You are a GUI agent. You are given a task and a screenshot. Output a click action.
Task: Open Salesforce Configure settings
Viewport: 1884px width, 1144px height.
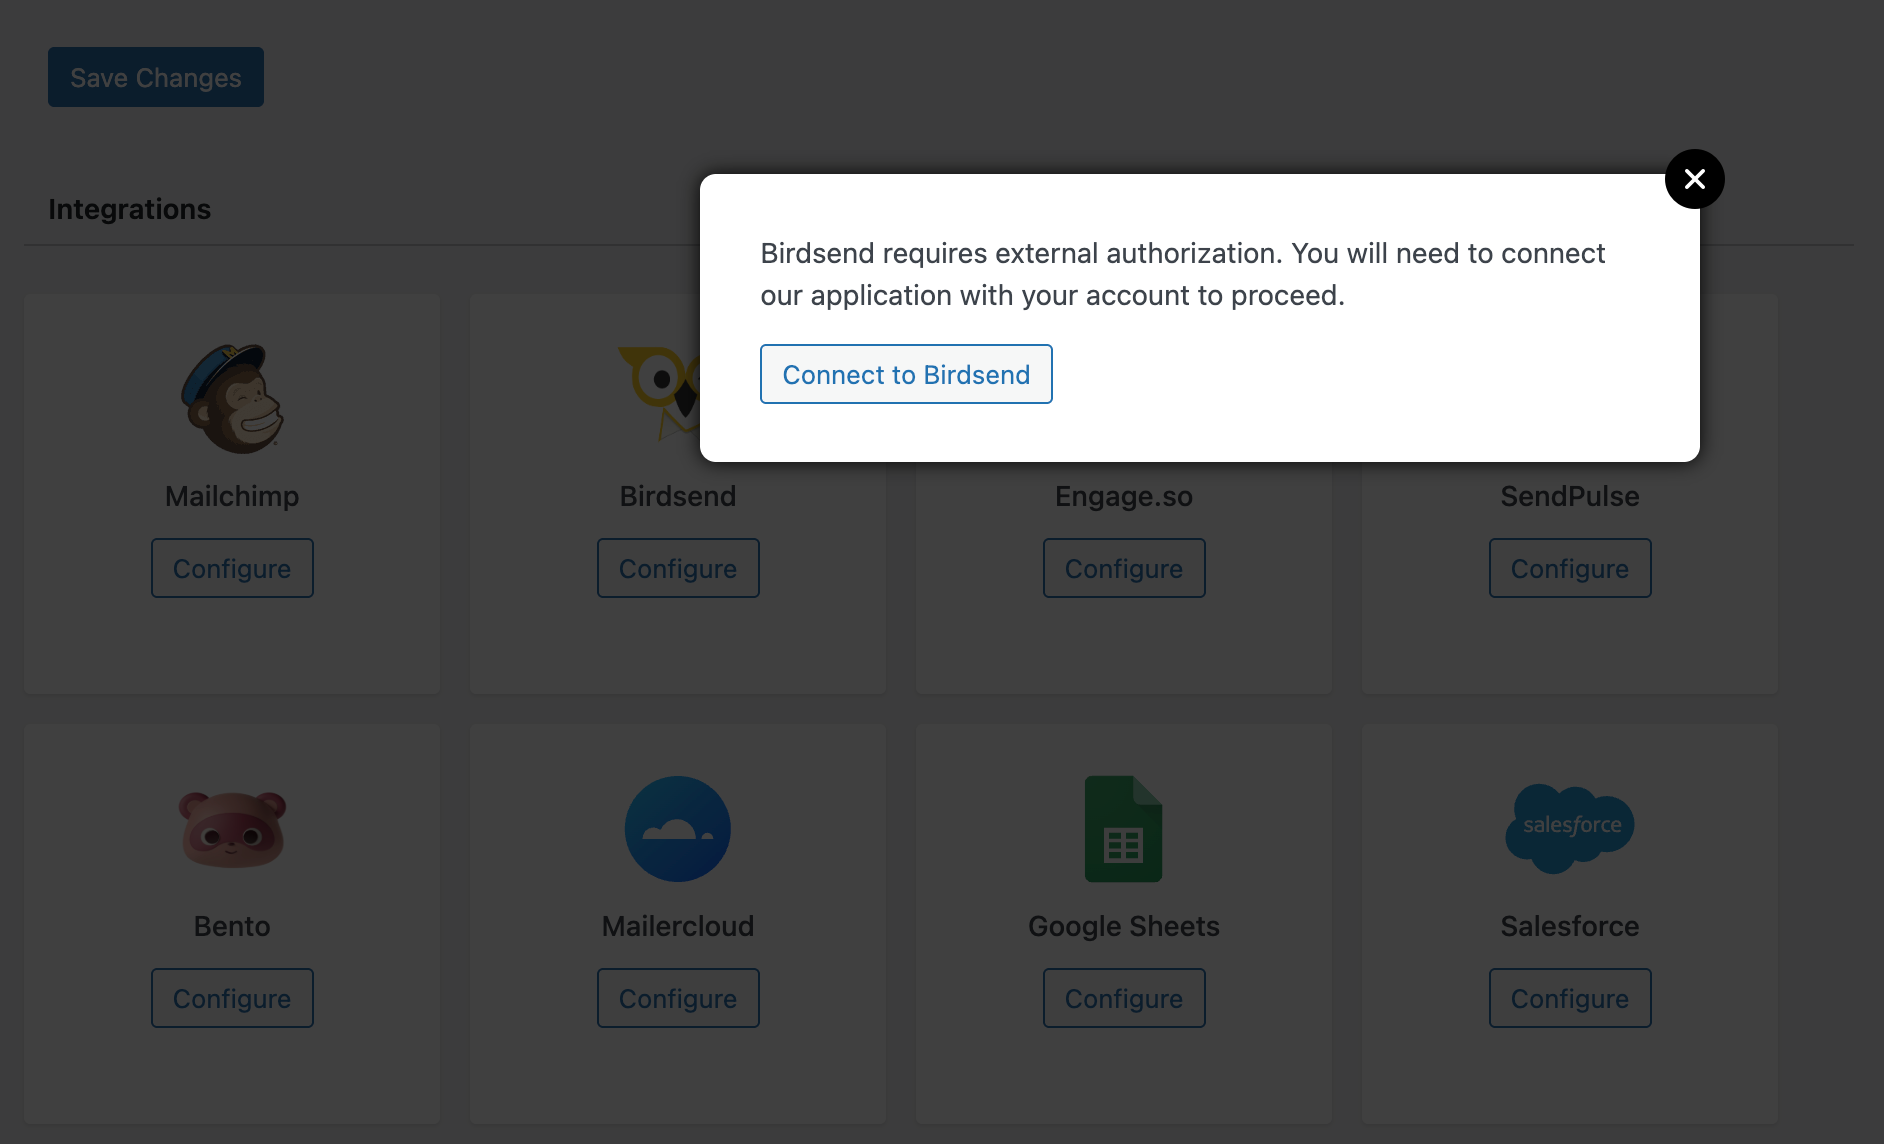[1570, 998]
